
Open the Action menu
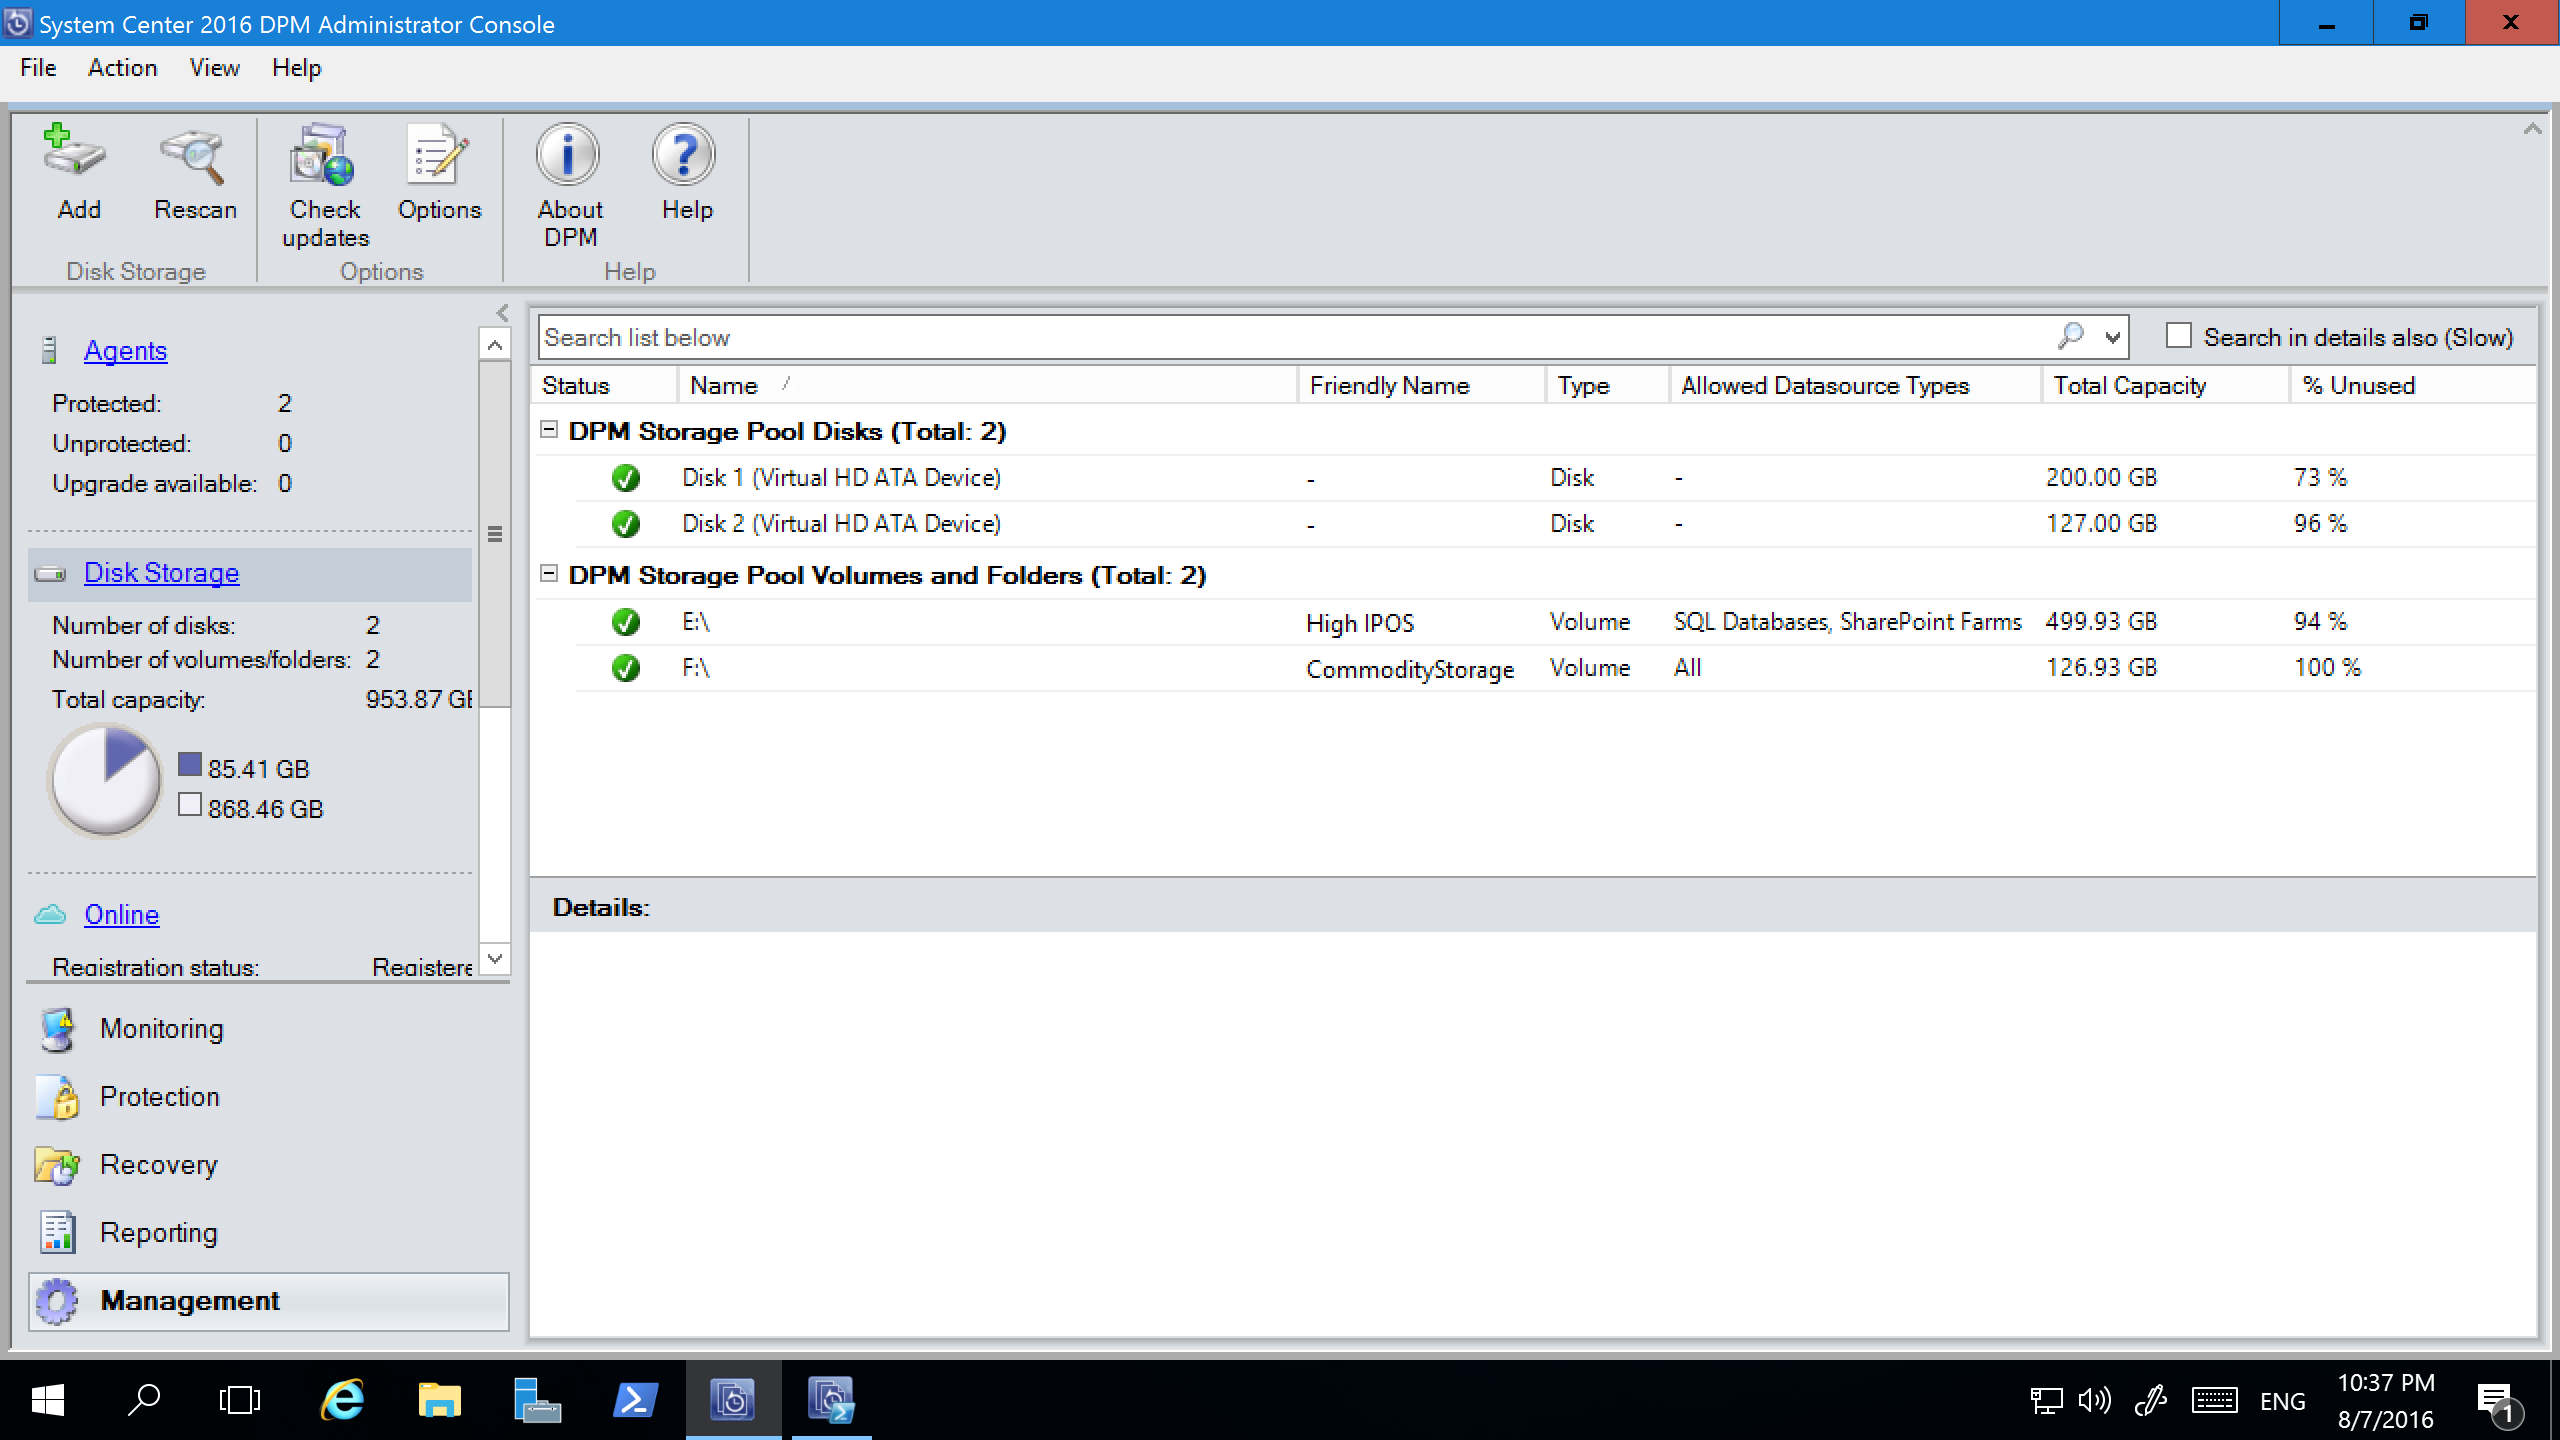click(x=121, y=69)
